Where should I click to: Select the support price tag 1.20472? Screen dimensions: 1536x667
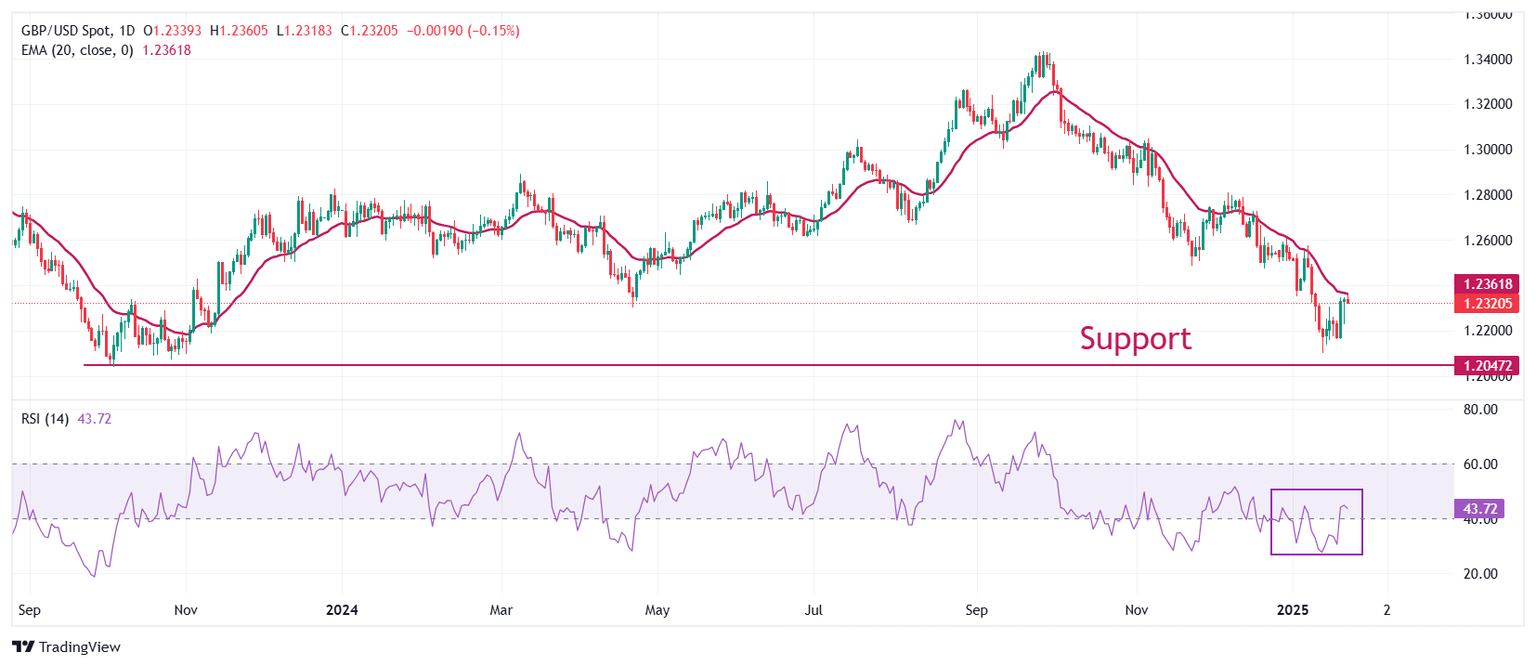pyautogui.click(x=1487, y=366)
